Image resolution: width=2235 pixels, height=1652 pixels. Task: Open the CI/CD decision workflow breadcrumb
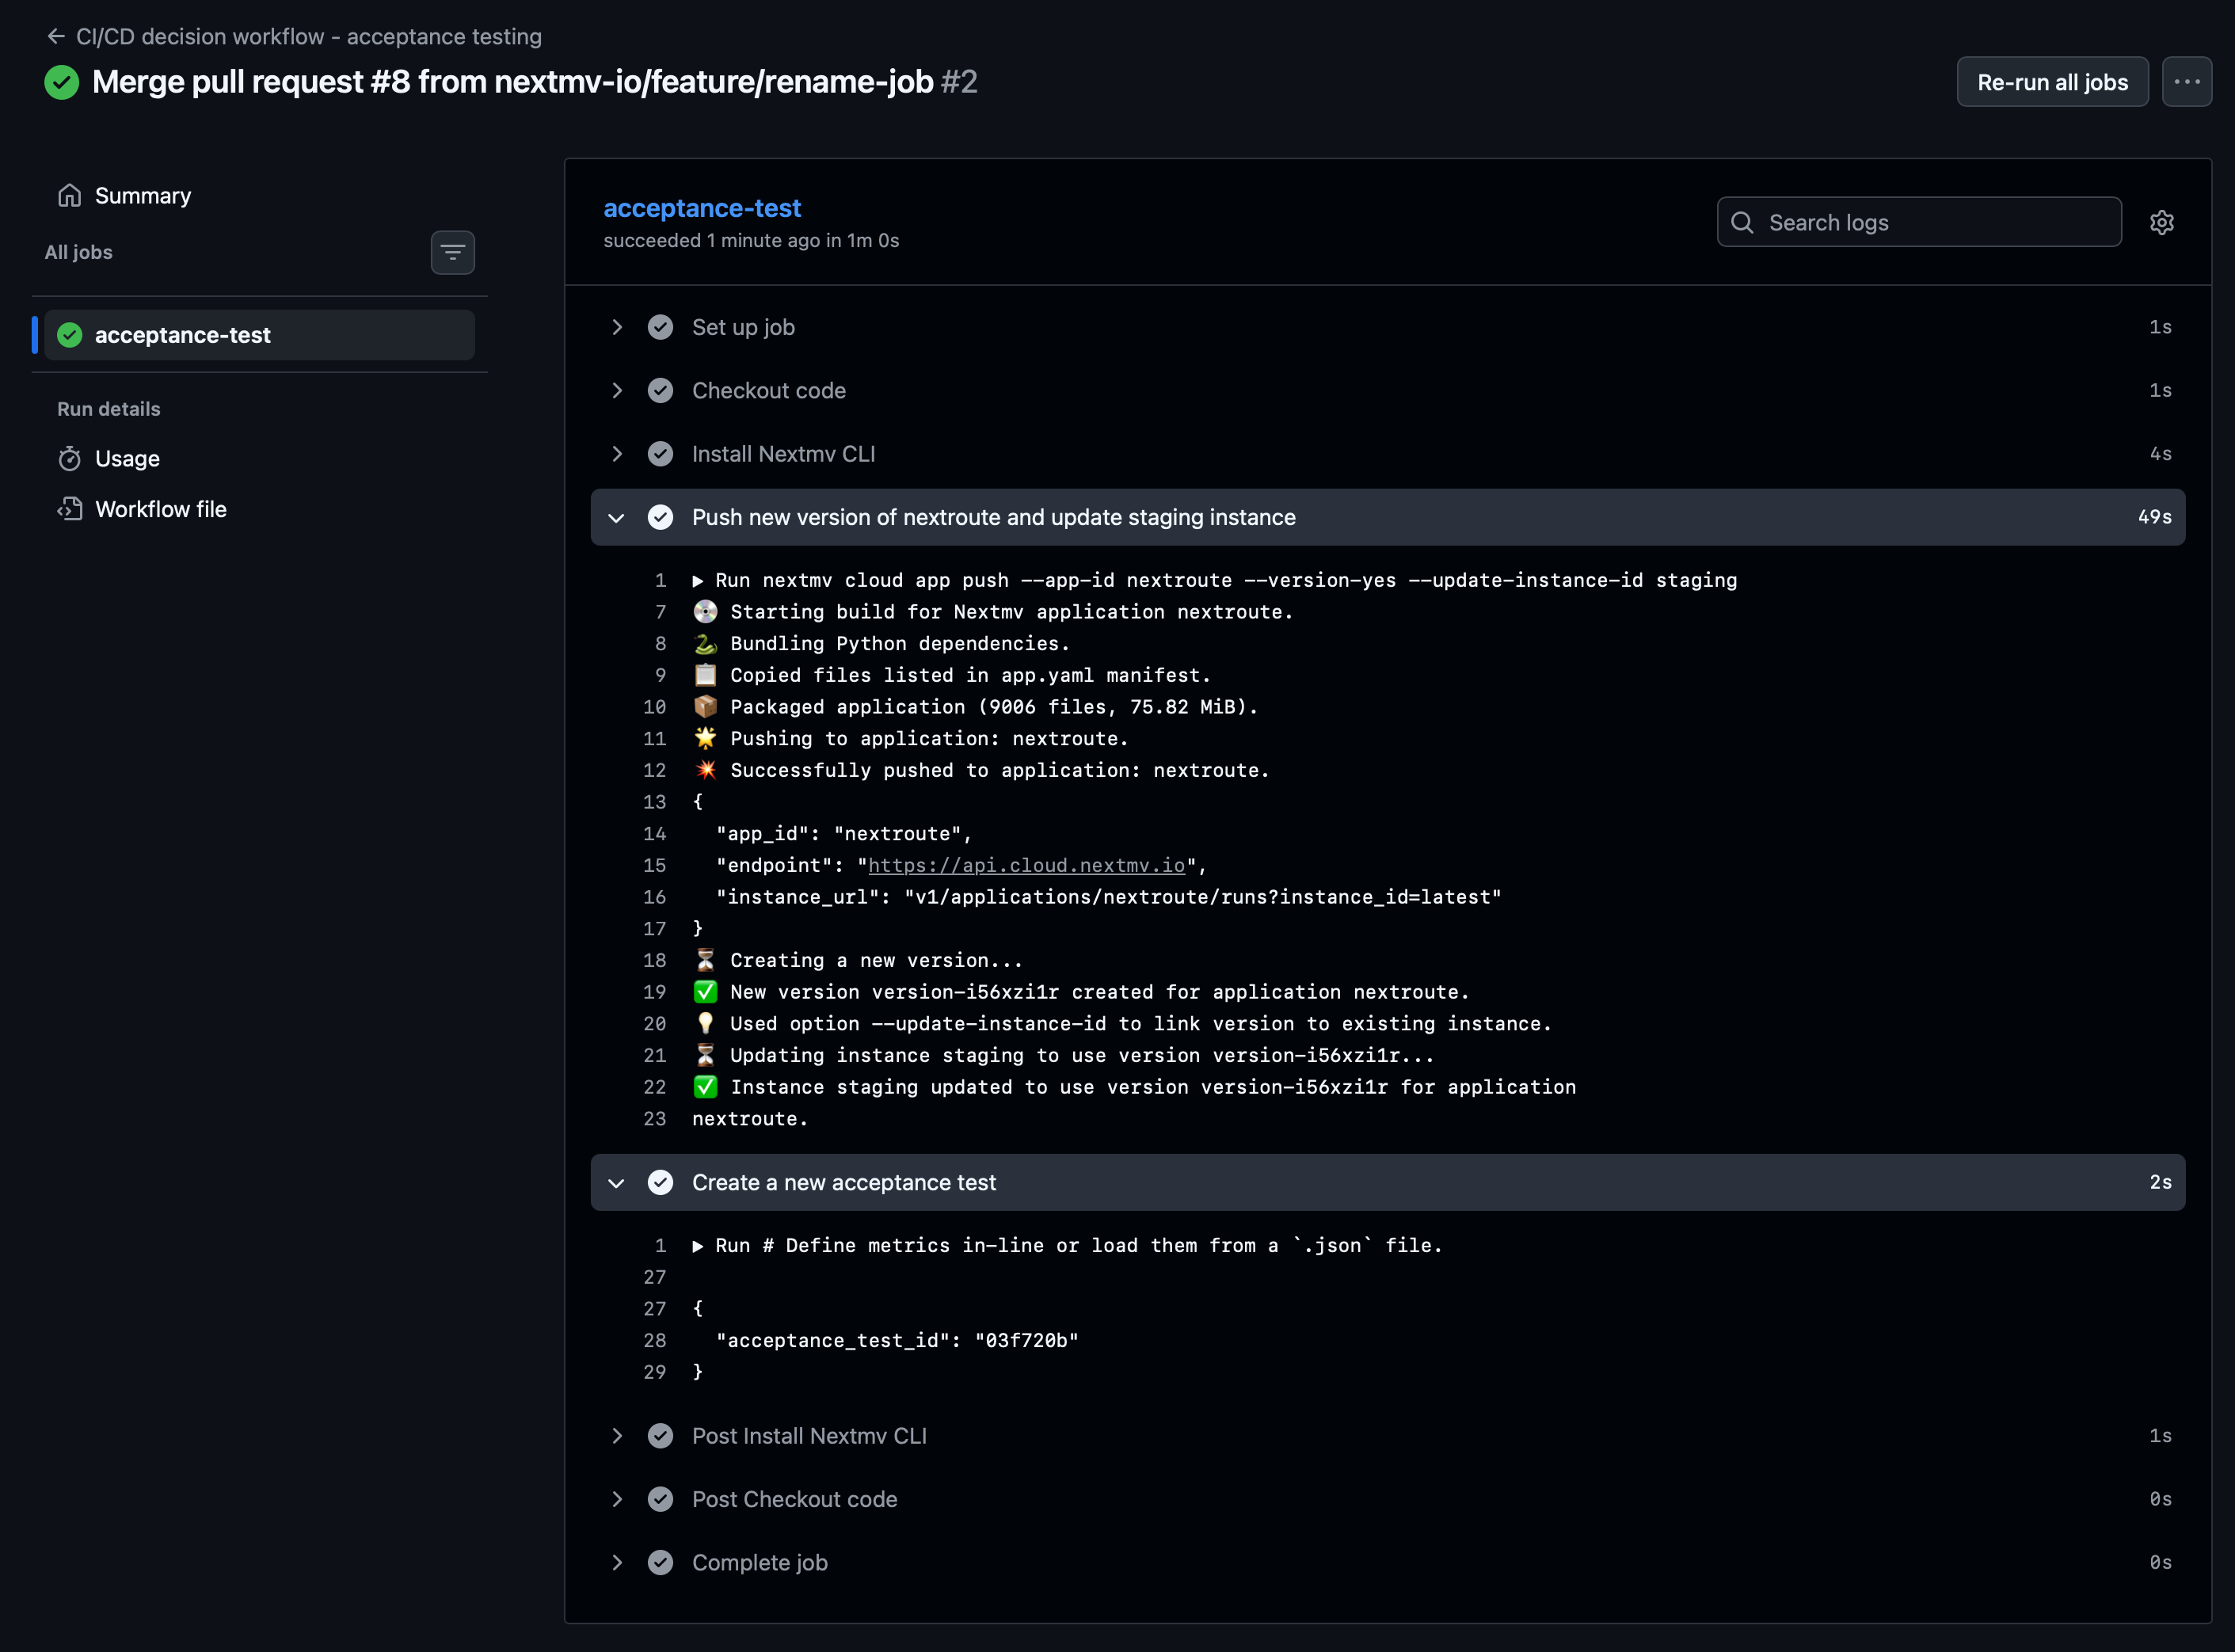308,36
